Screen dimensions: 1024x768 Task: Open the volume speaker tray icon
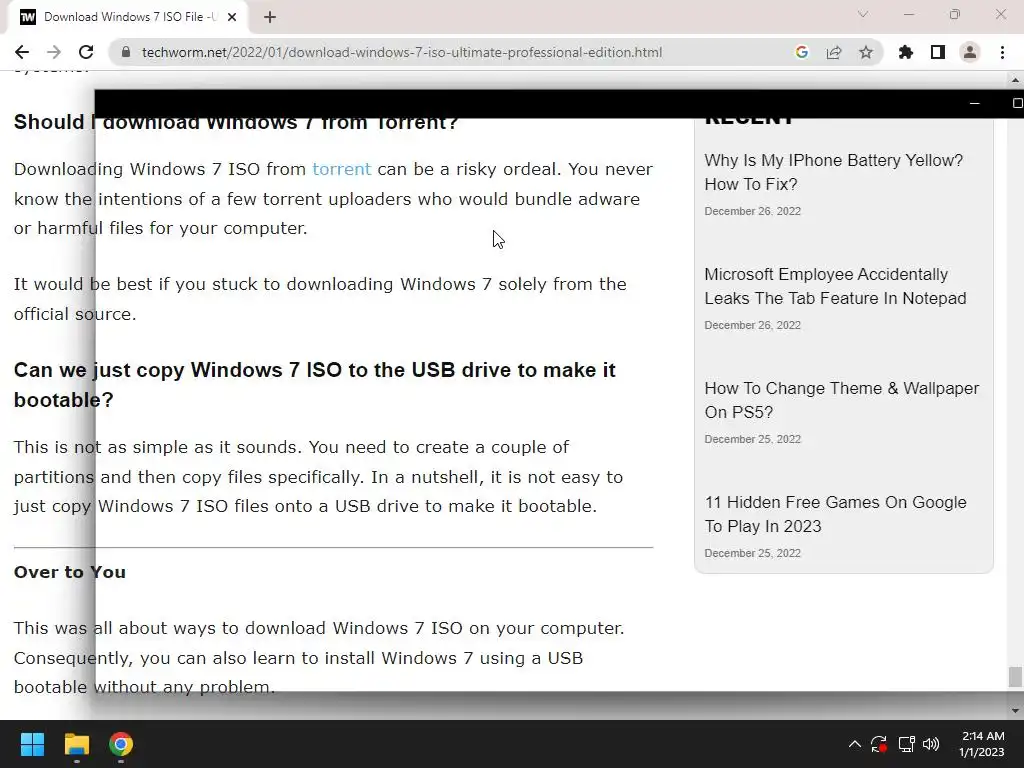tap(931, 744)
